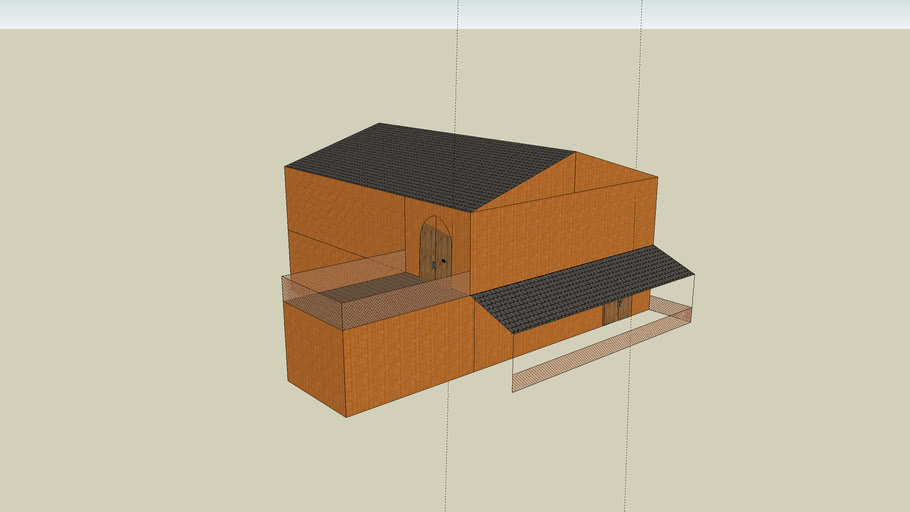
Task: Pick the mesh fence side panel at far right
Action: tap(671, 306)
